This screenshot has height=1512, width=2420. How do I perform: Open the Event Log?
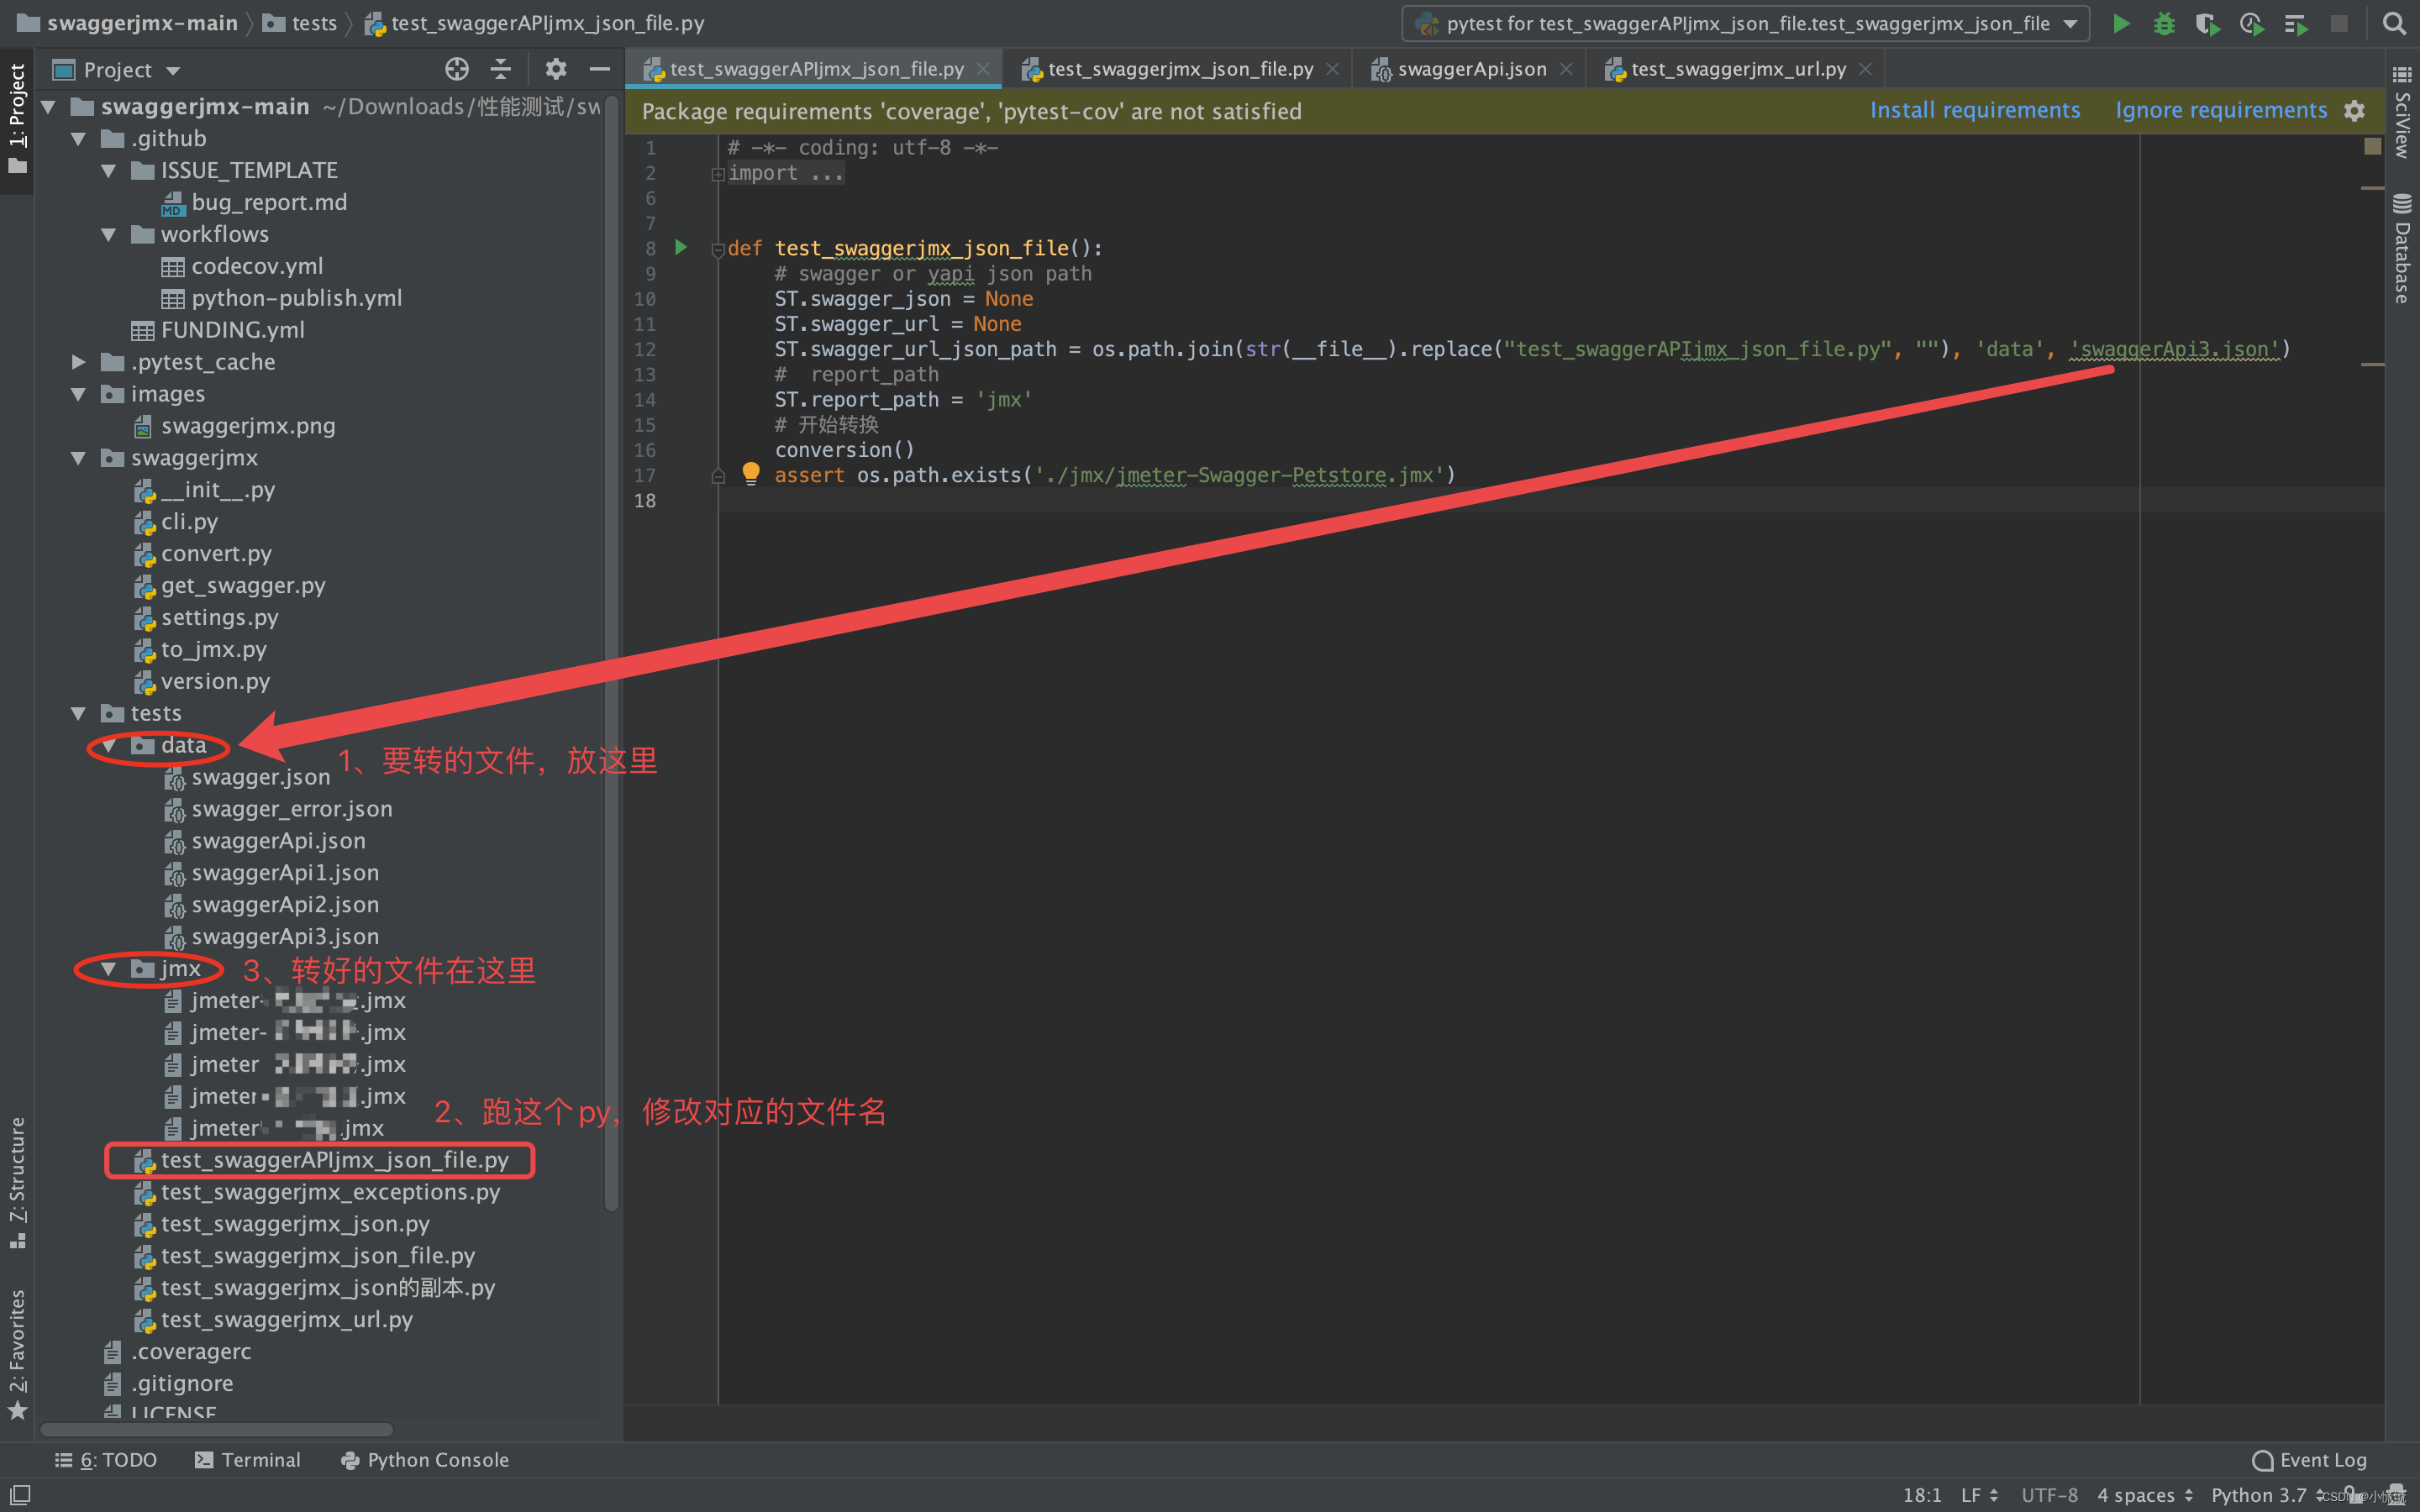click(x=2310, y=1460)
